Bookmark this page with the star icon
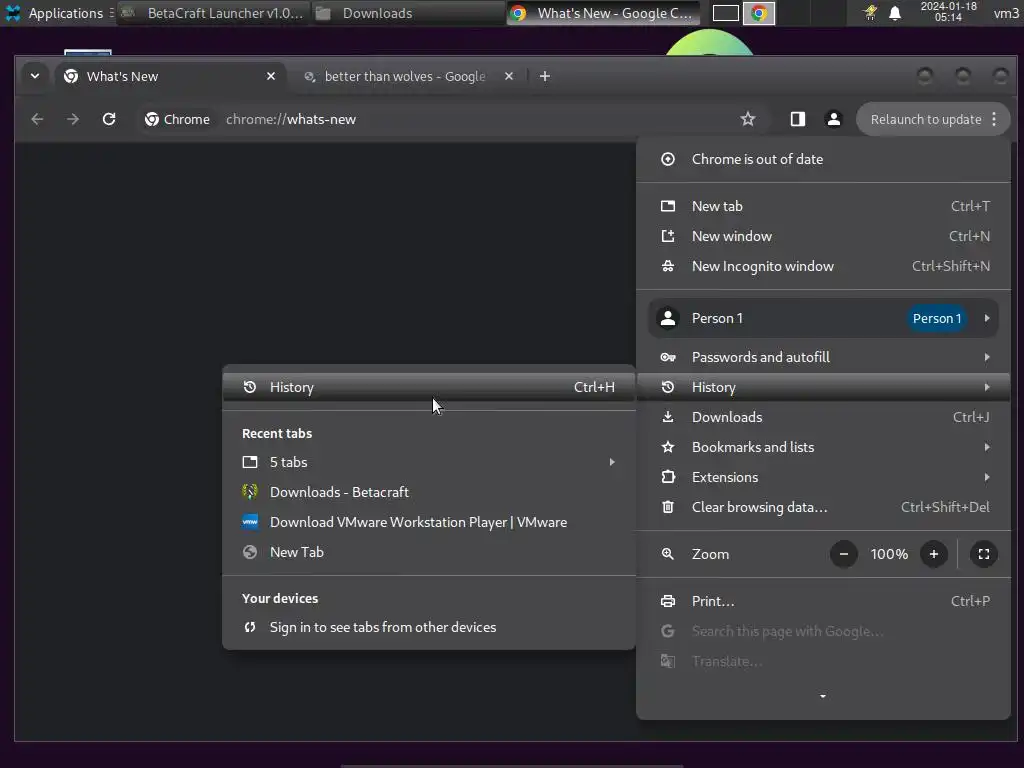Screen dimensions: 1024x768 pyautogui.click(x=748, y=119)
